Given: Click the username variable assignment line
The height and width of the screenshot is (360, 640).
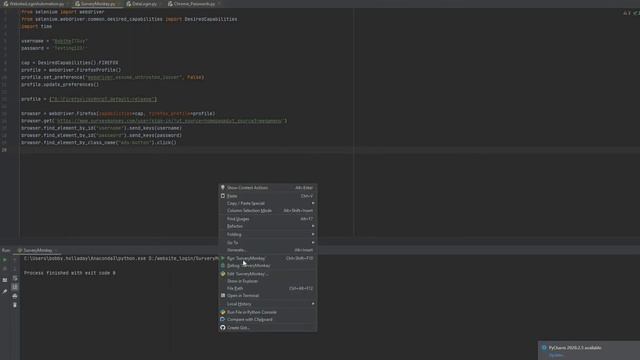Looking at the screenshot, I should 55,41.
